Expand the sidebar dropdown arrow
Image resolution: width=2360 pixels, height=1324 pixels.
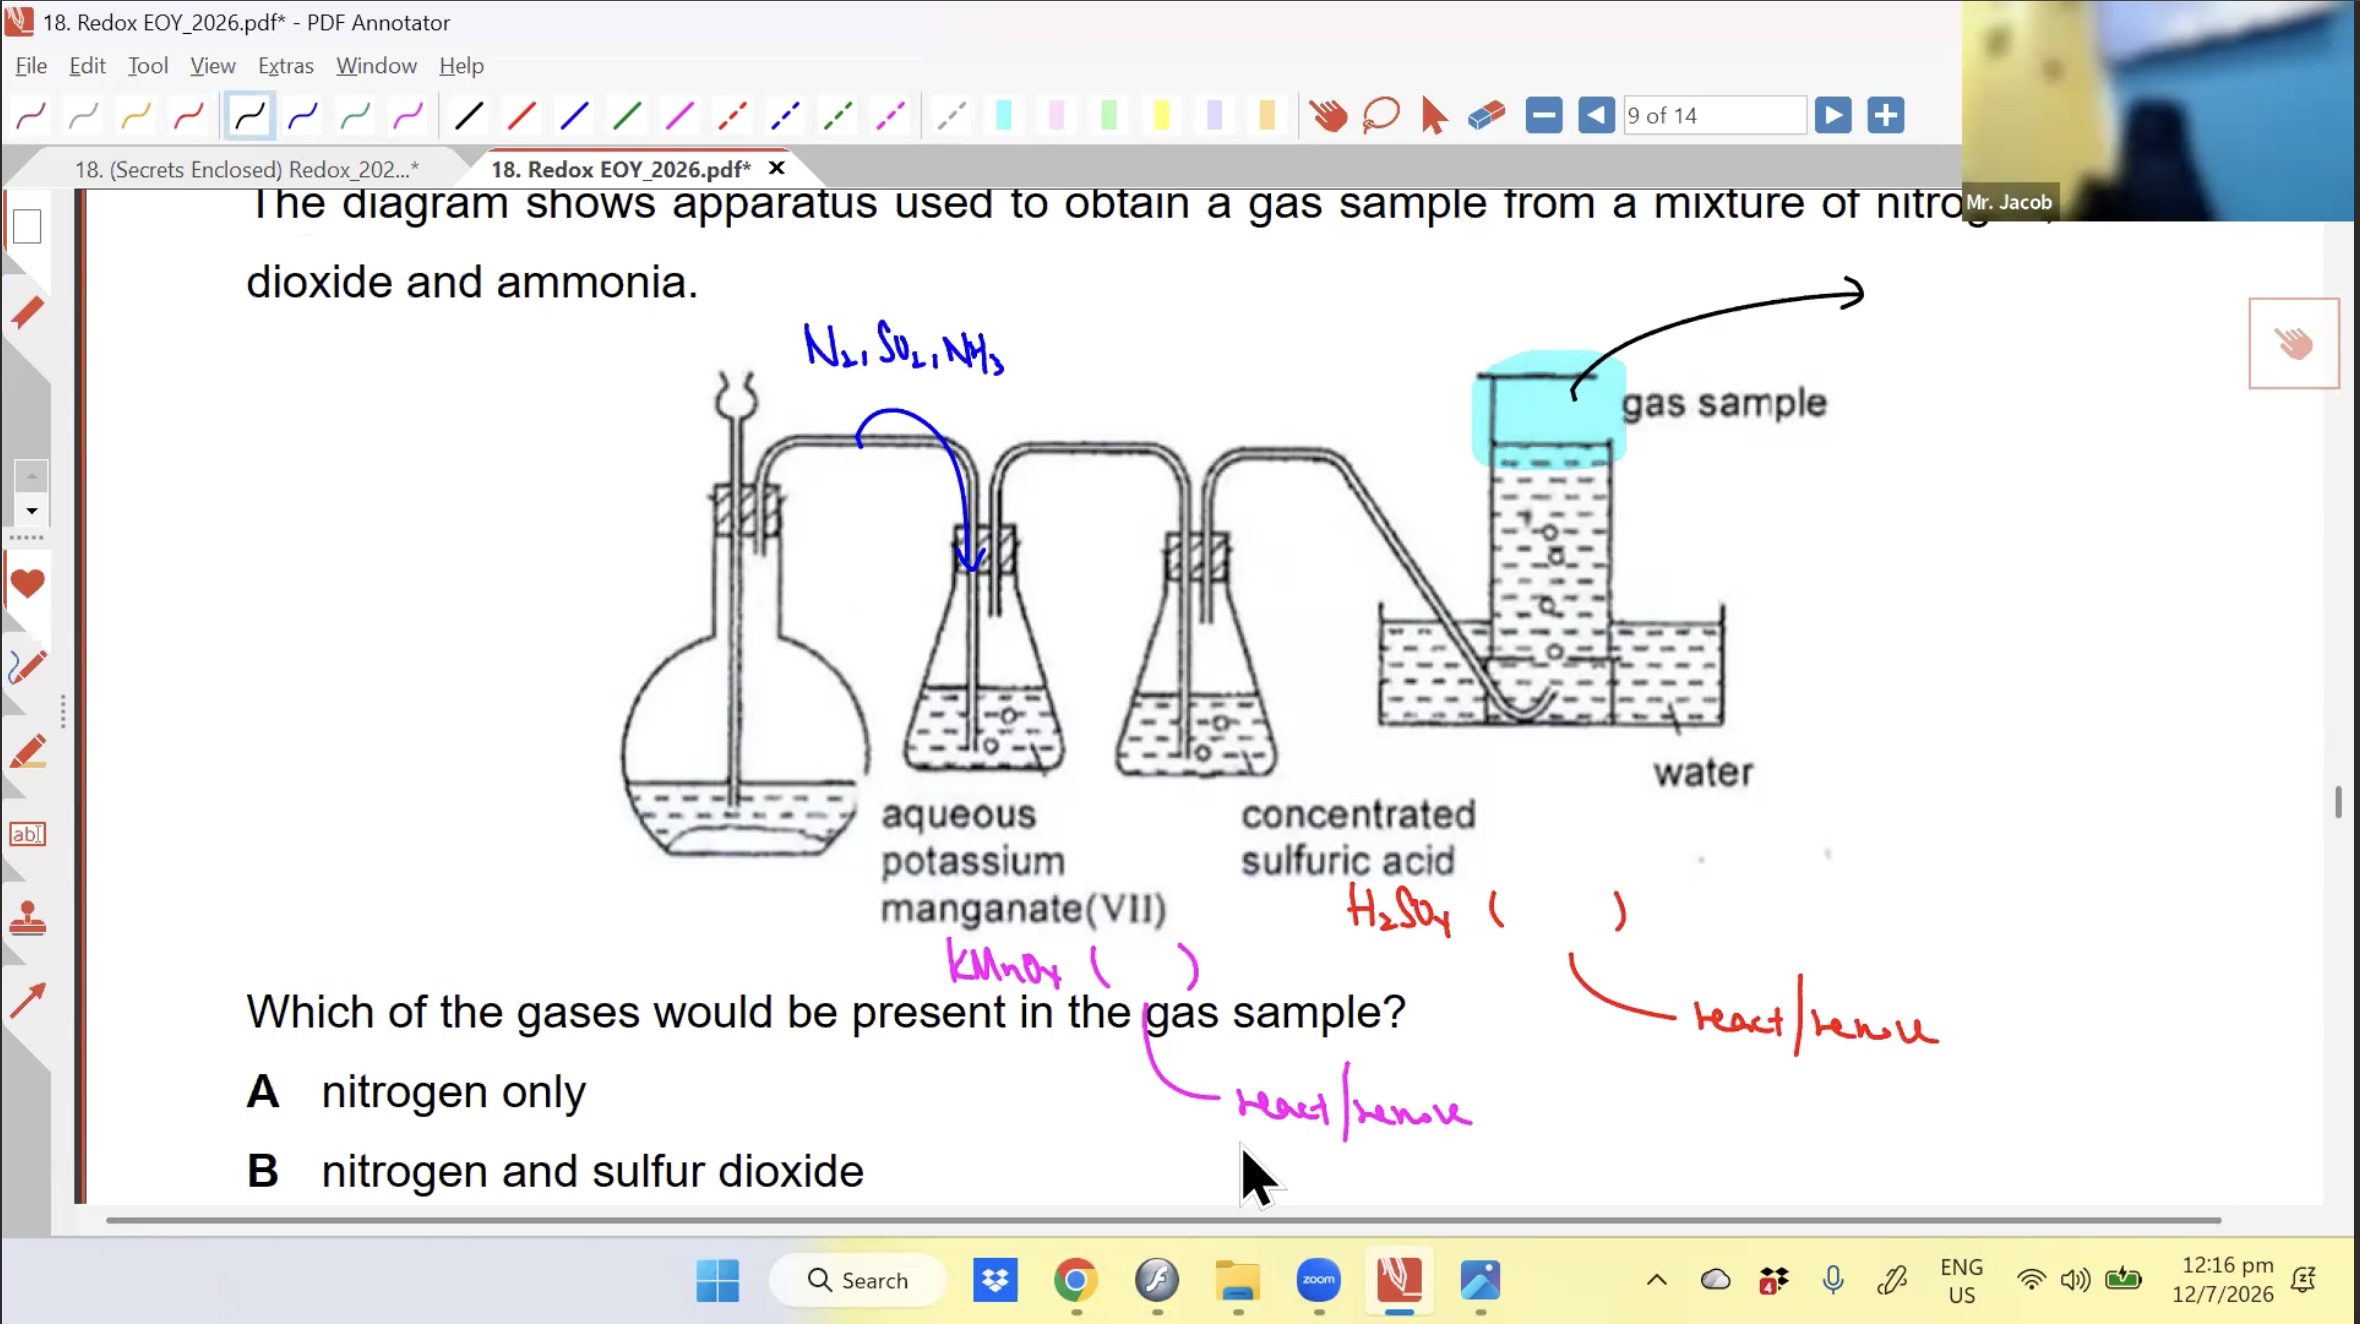tap(31, 511)
